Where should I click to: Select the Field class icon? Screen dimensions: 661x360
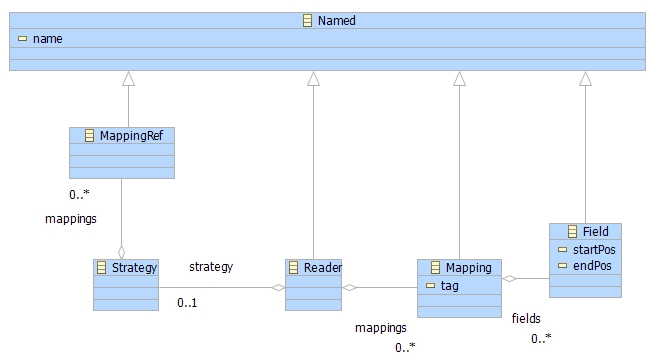[x=572, y=231]
